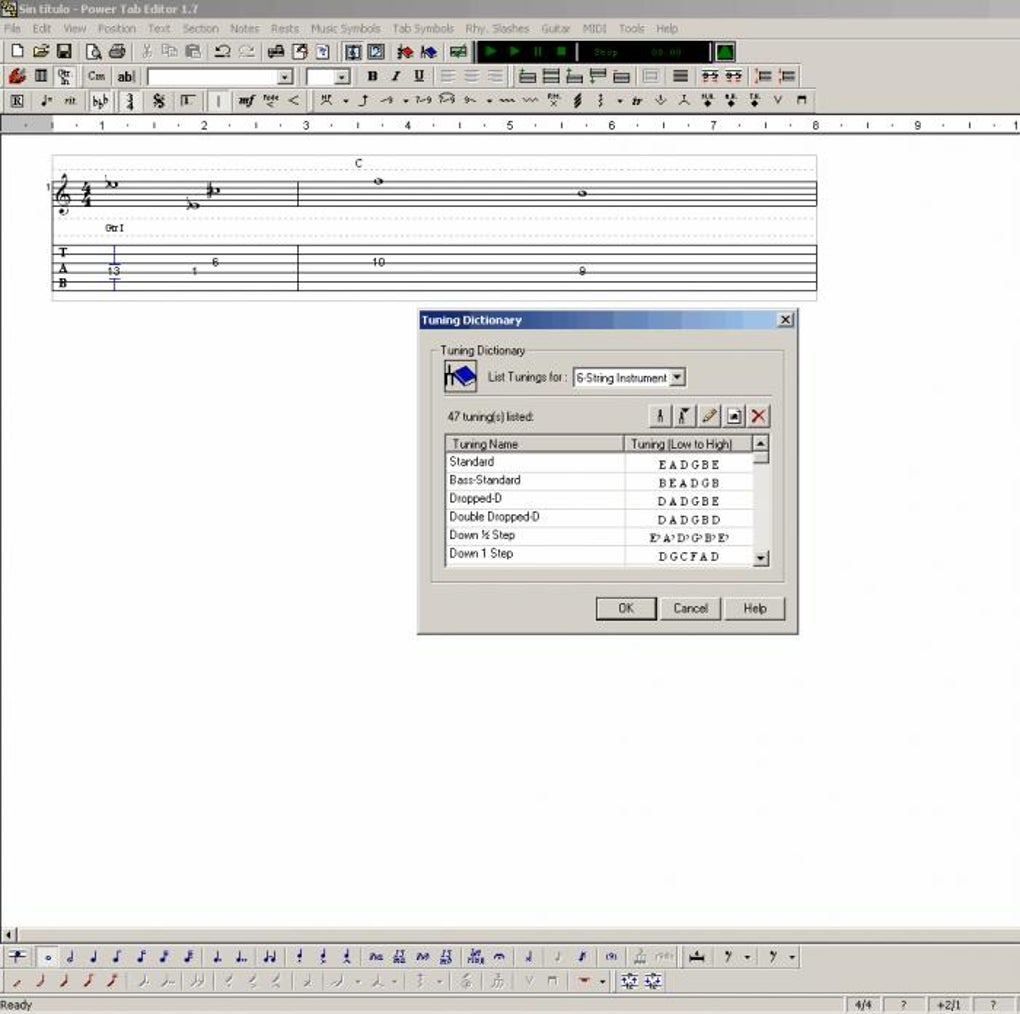The image size is (1020, 1014).
Task: Click the red X delete tuning icon
Action: [x=758, y=416]
